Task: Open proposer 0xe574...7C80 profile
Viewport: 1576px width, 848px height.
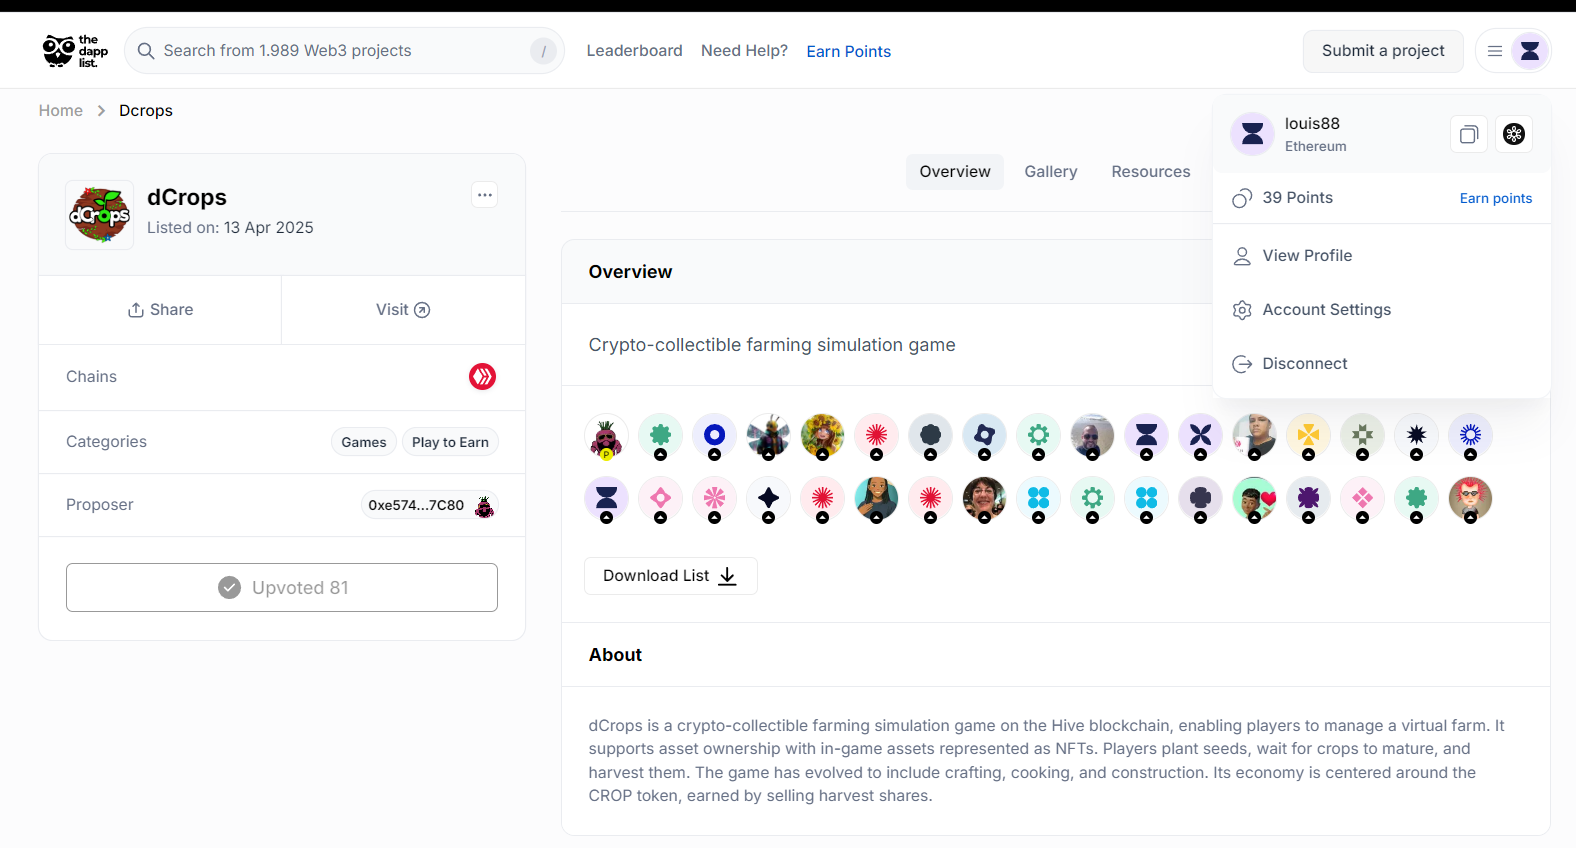Action: tap(430, 505)
